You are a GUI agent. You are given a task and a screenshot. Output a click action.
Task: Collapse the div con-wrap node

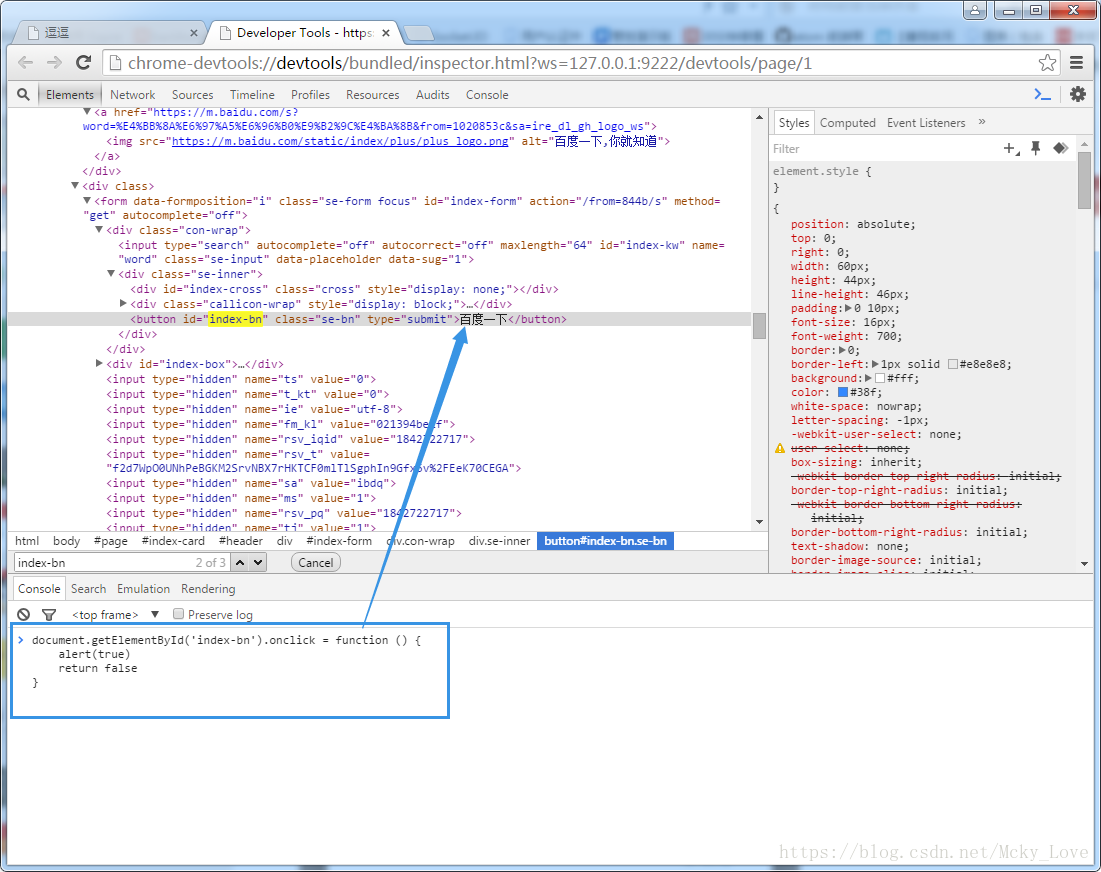[99, 230]
